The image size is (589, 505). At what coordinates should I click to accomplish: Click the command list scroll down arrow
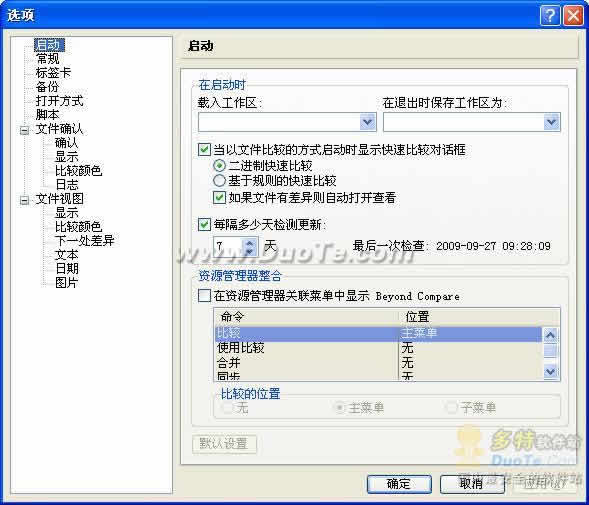coord(550,372)
